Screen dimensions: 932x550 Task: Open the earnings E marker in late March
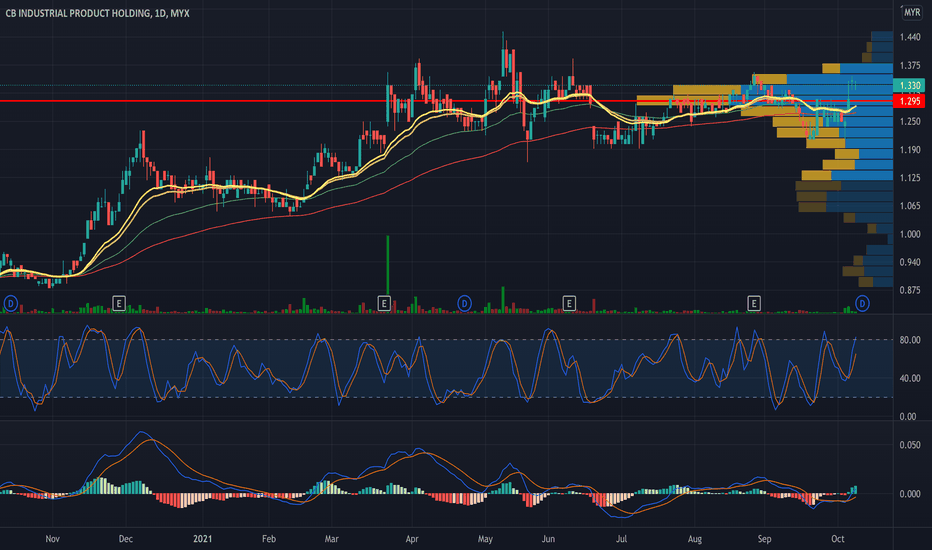(384, 304)
